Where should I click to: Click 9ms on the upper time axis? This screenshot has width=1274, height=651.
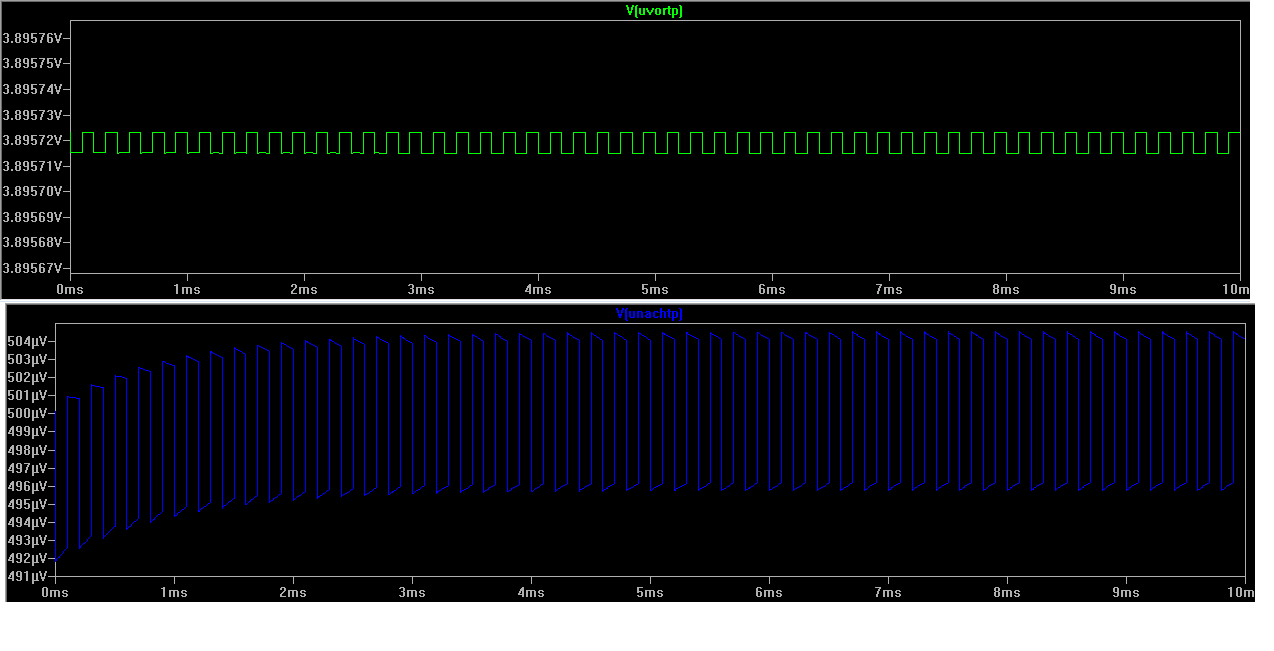1123,289
